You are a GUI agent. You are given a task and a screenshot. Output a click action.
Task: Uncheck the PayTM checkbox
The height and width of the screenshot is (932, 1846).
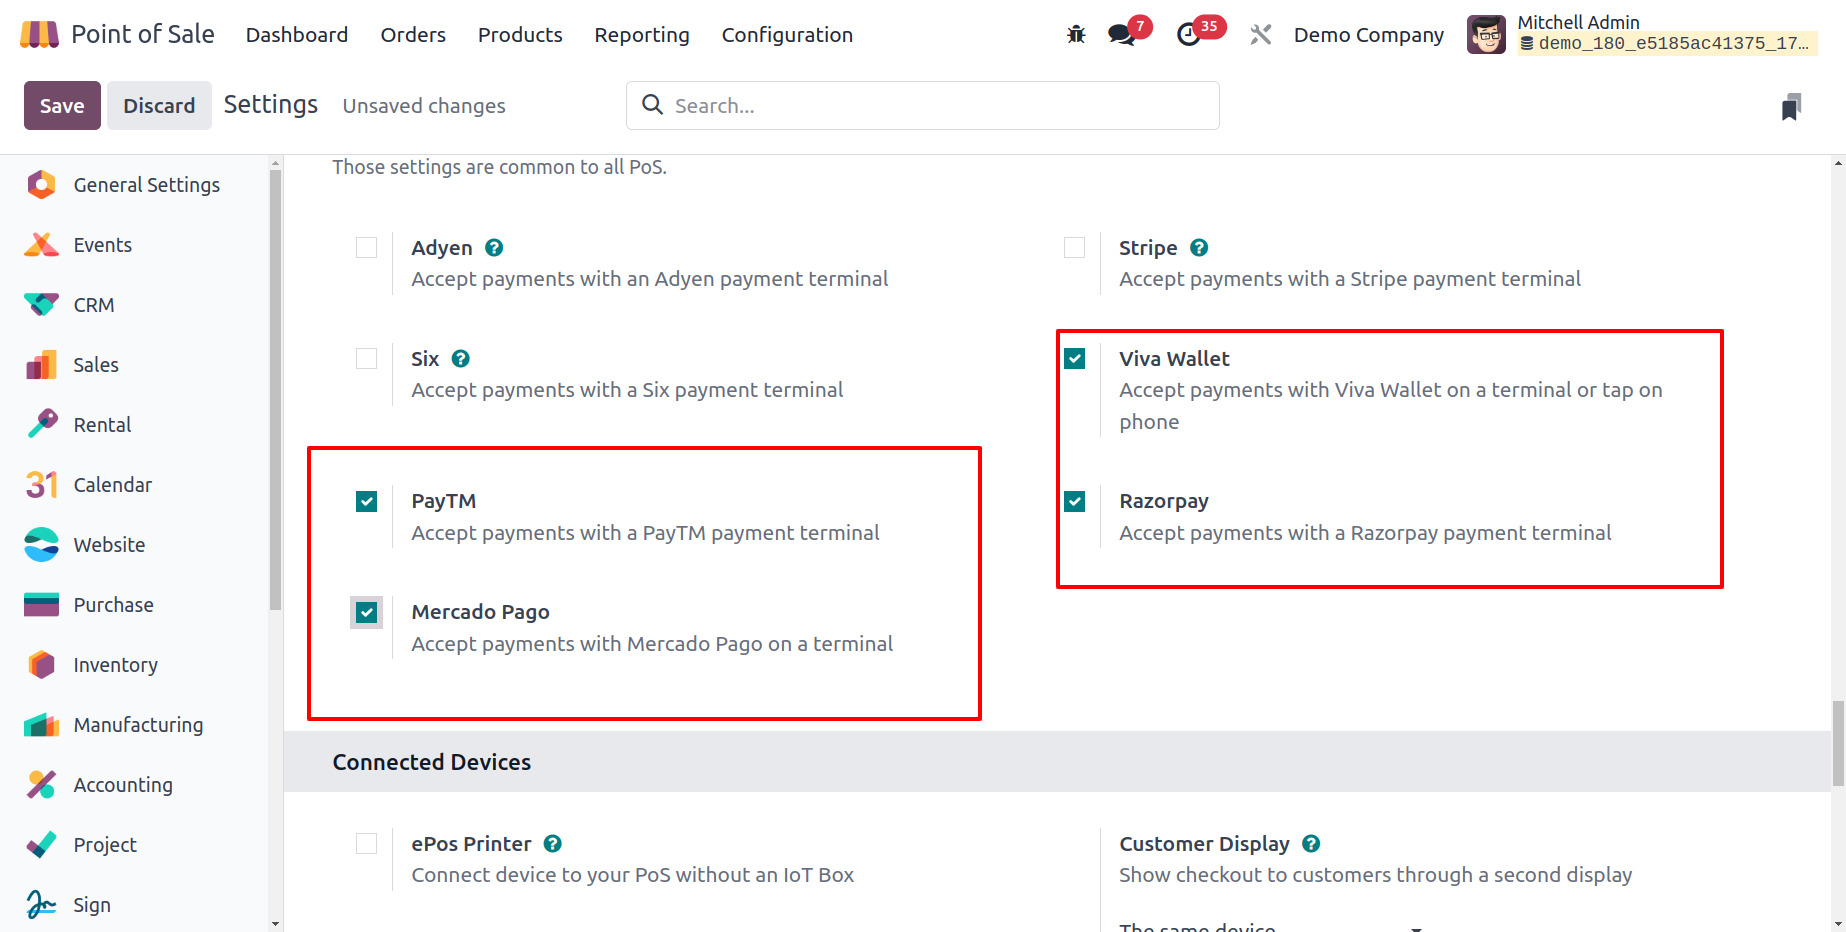tap(367, 501)
